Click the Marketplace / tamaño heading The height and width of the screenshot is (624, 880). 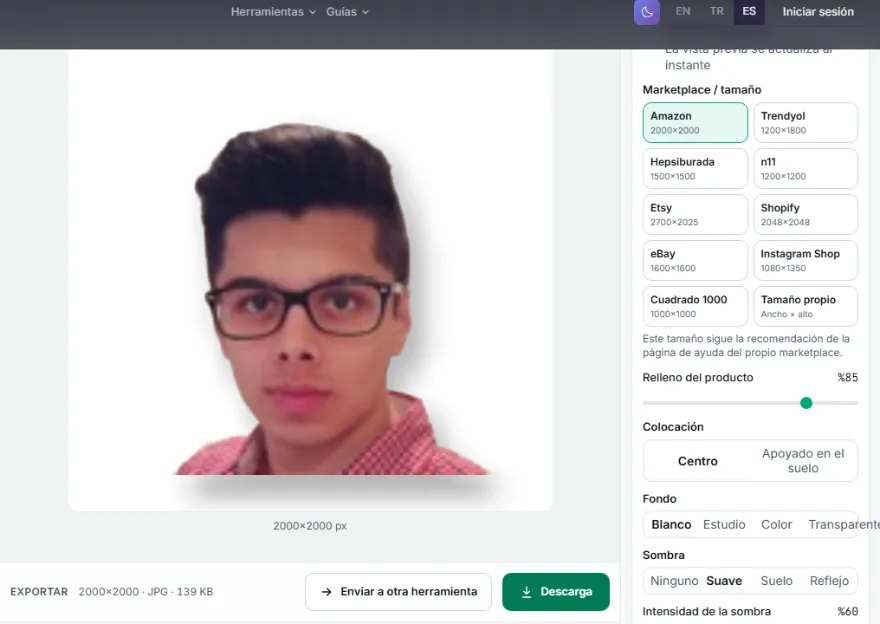702,90
